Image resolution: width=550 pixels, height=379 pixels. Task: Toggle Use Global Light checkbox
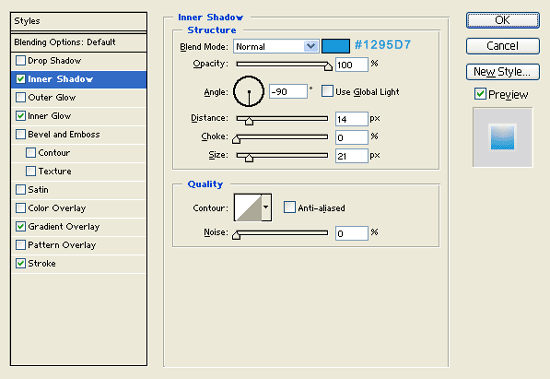pos(327,91)
